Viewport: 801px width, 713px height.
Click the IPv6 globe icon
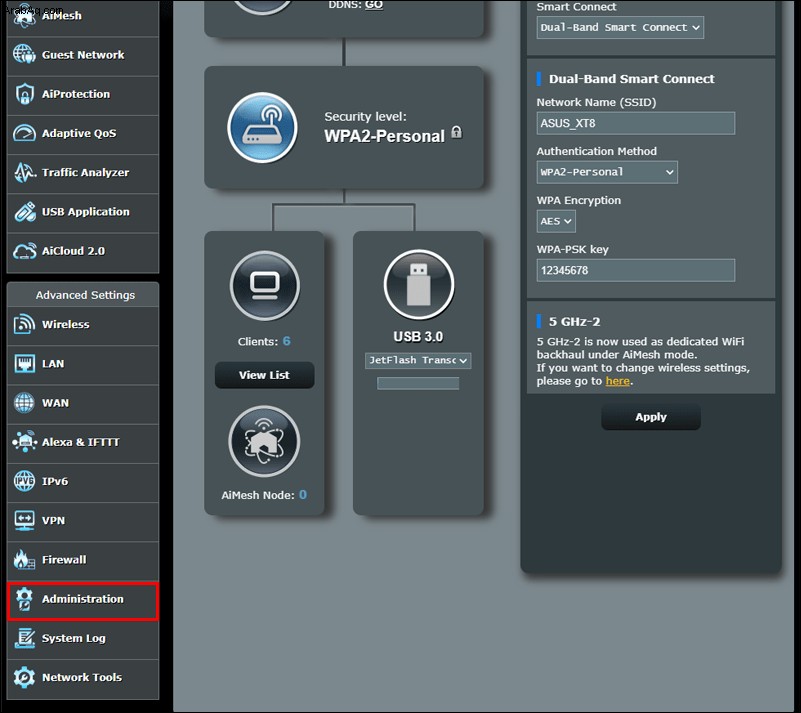click(x=24, y=481)
